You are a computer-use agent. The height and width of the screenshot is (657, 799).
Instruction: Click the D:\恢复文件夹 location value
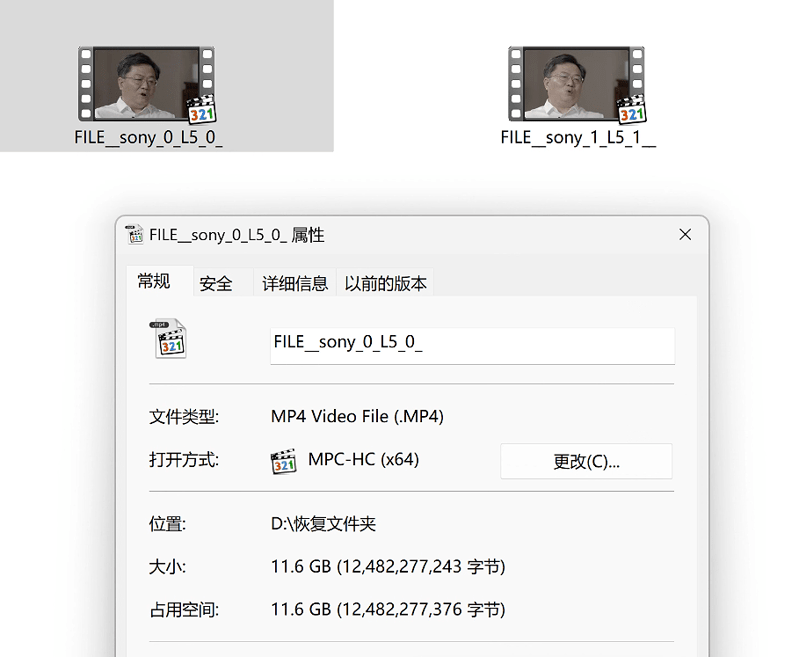click(323, 524)
